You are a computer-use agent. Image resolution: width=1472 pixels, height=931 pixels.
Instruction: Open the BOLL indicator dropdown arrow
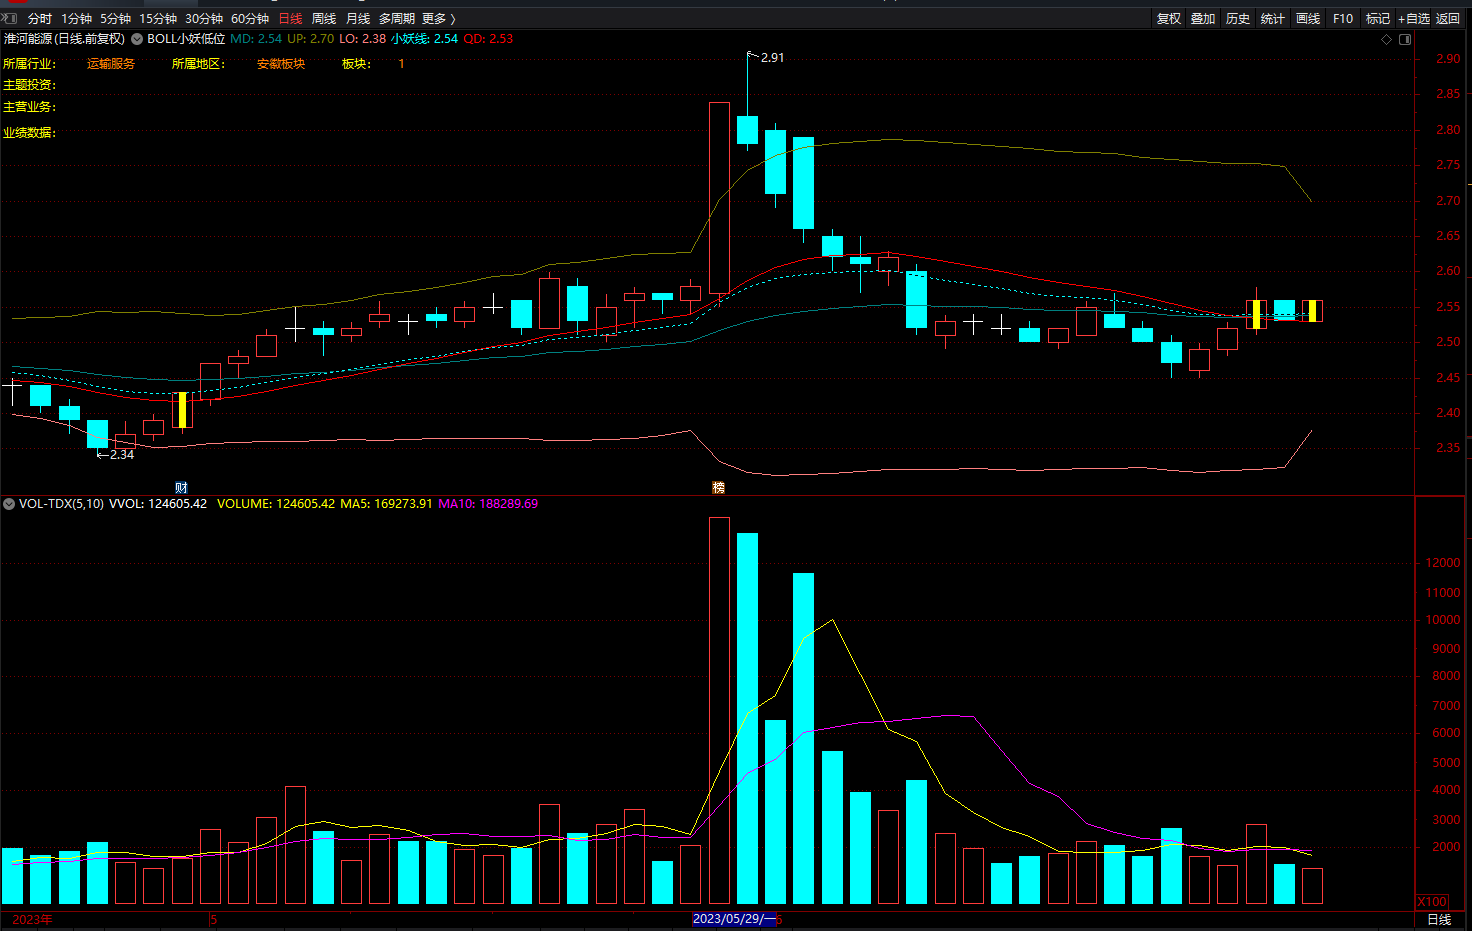point(137,39)
